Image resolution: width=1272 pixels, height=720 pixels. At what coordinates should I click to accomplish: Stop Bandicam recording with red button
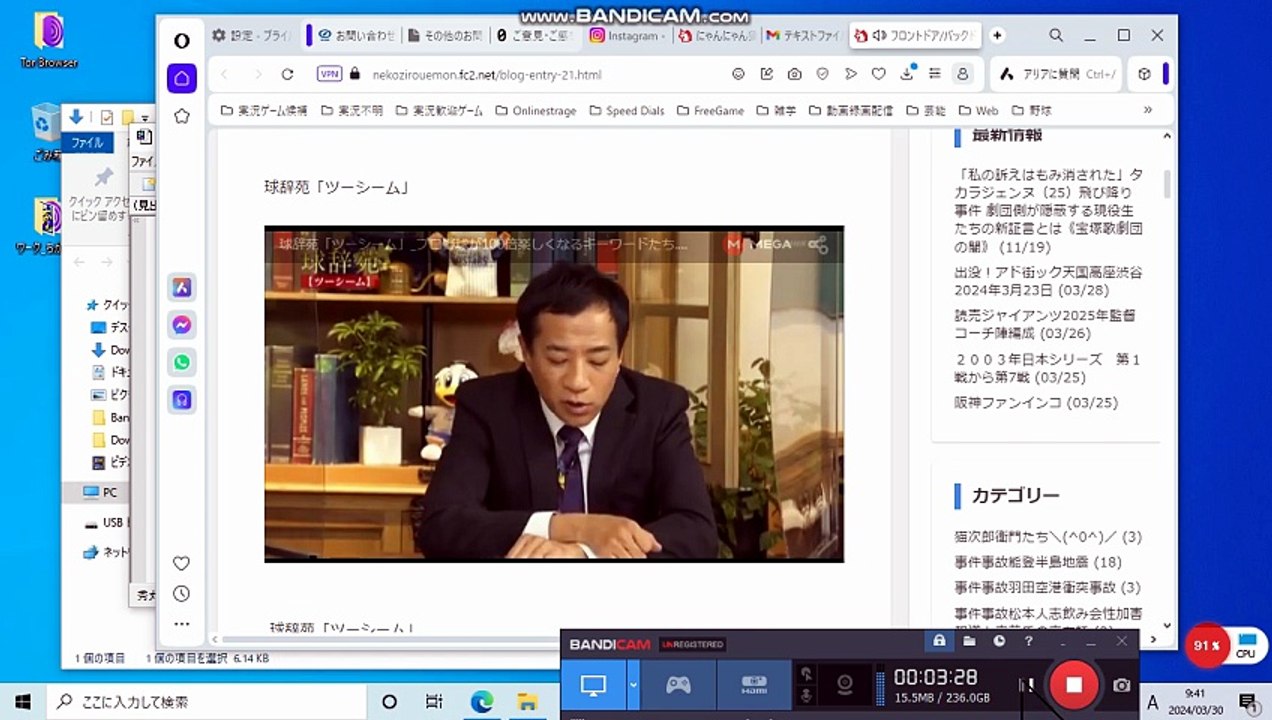[x=1074, y=685]
